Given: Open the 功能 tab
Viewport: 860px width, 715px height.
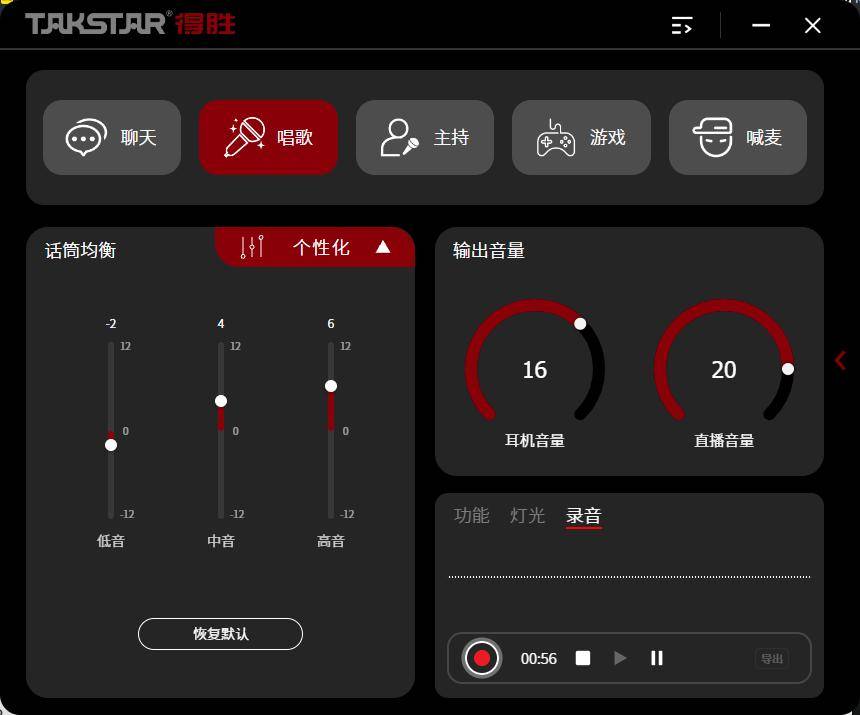Looking at the screenshot, I should (x=471, y=516).
